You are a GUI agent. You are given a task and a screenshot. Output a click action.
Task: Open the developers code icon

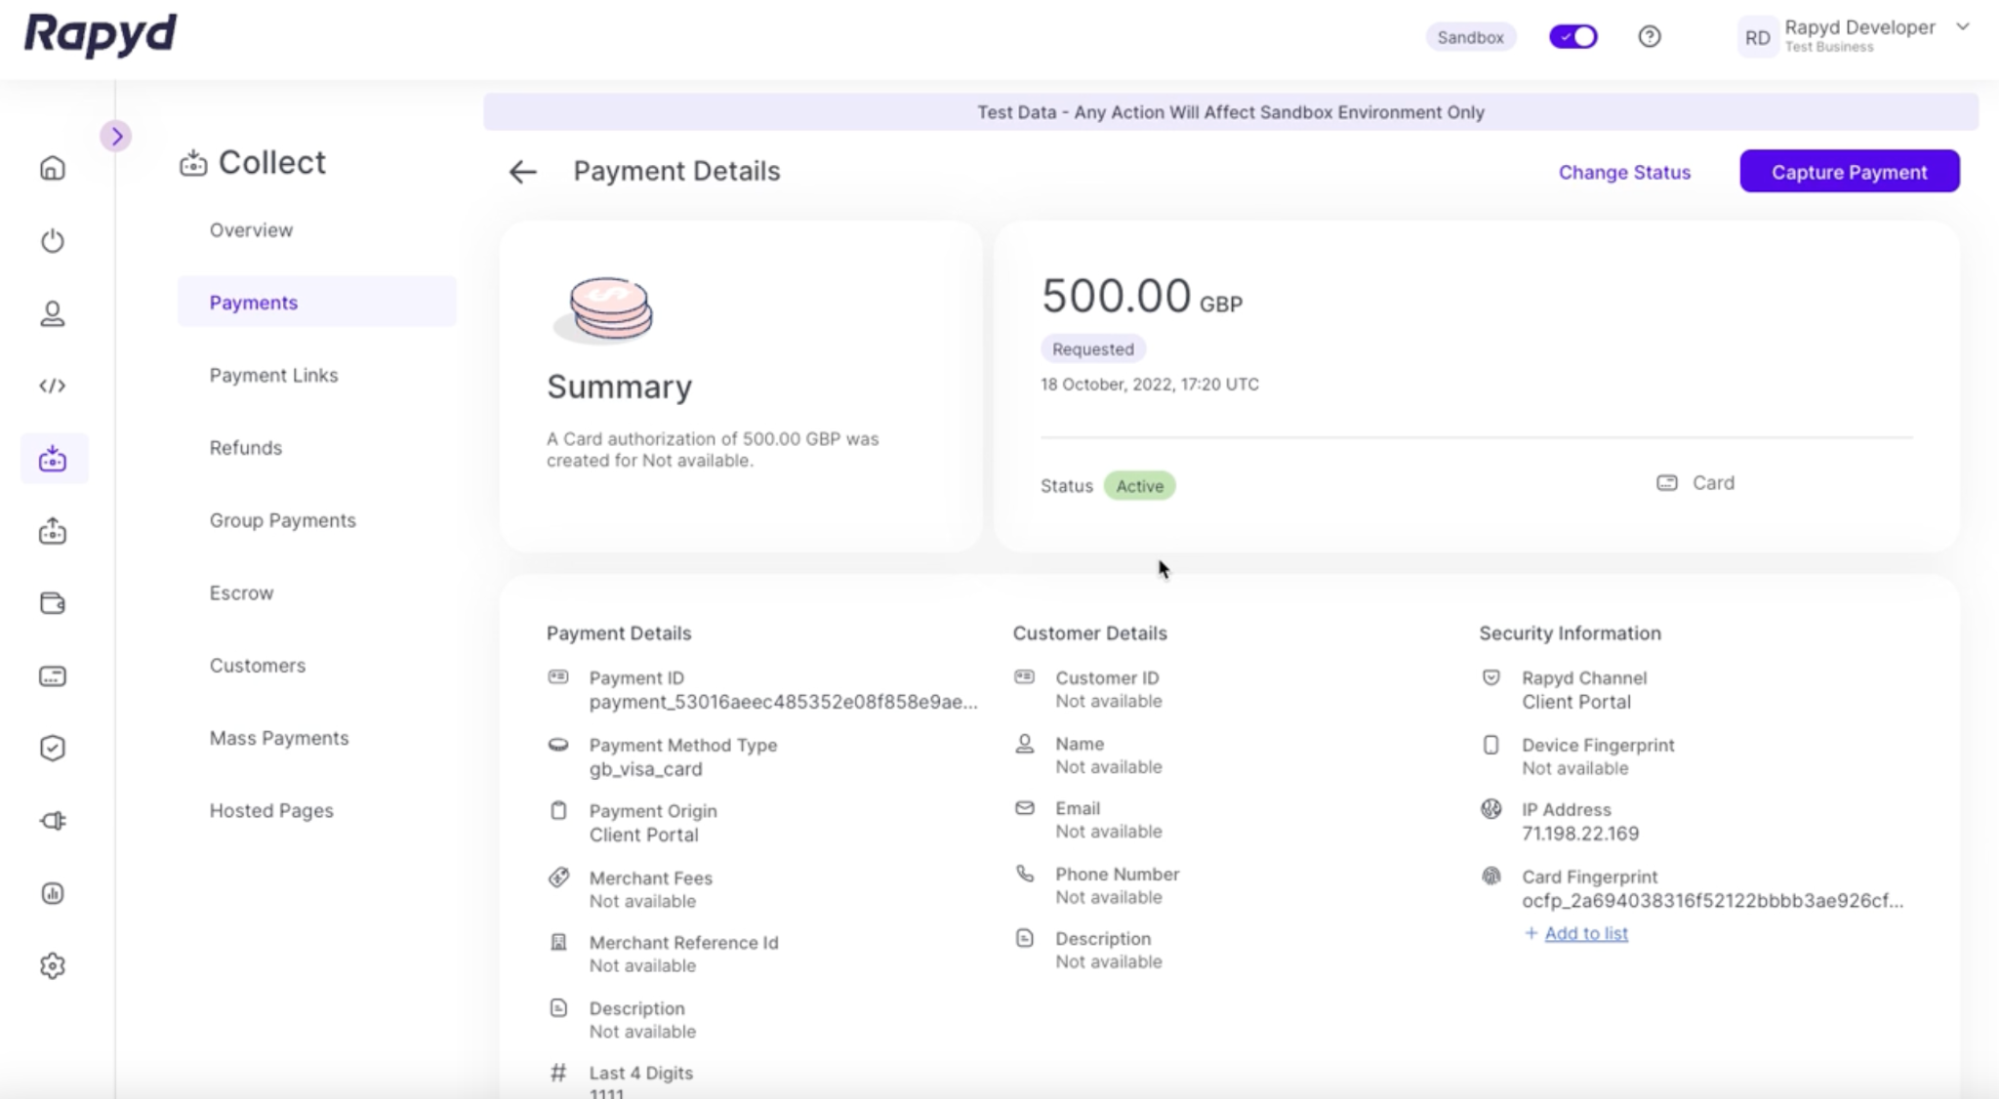click(53, 386)
